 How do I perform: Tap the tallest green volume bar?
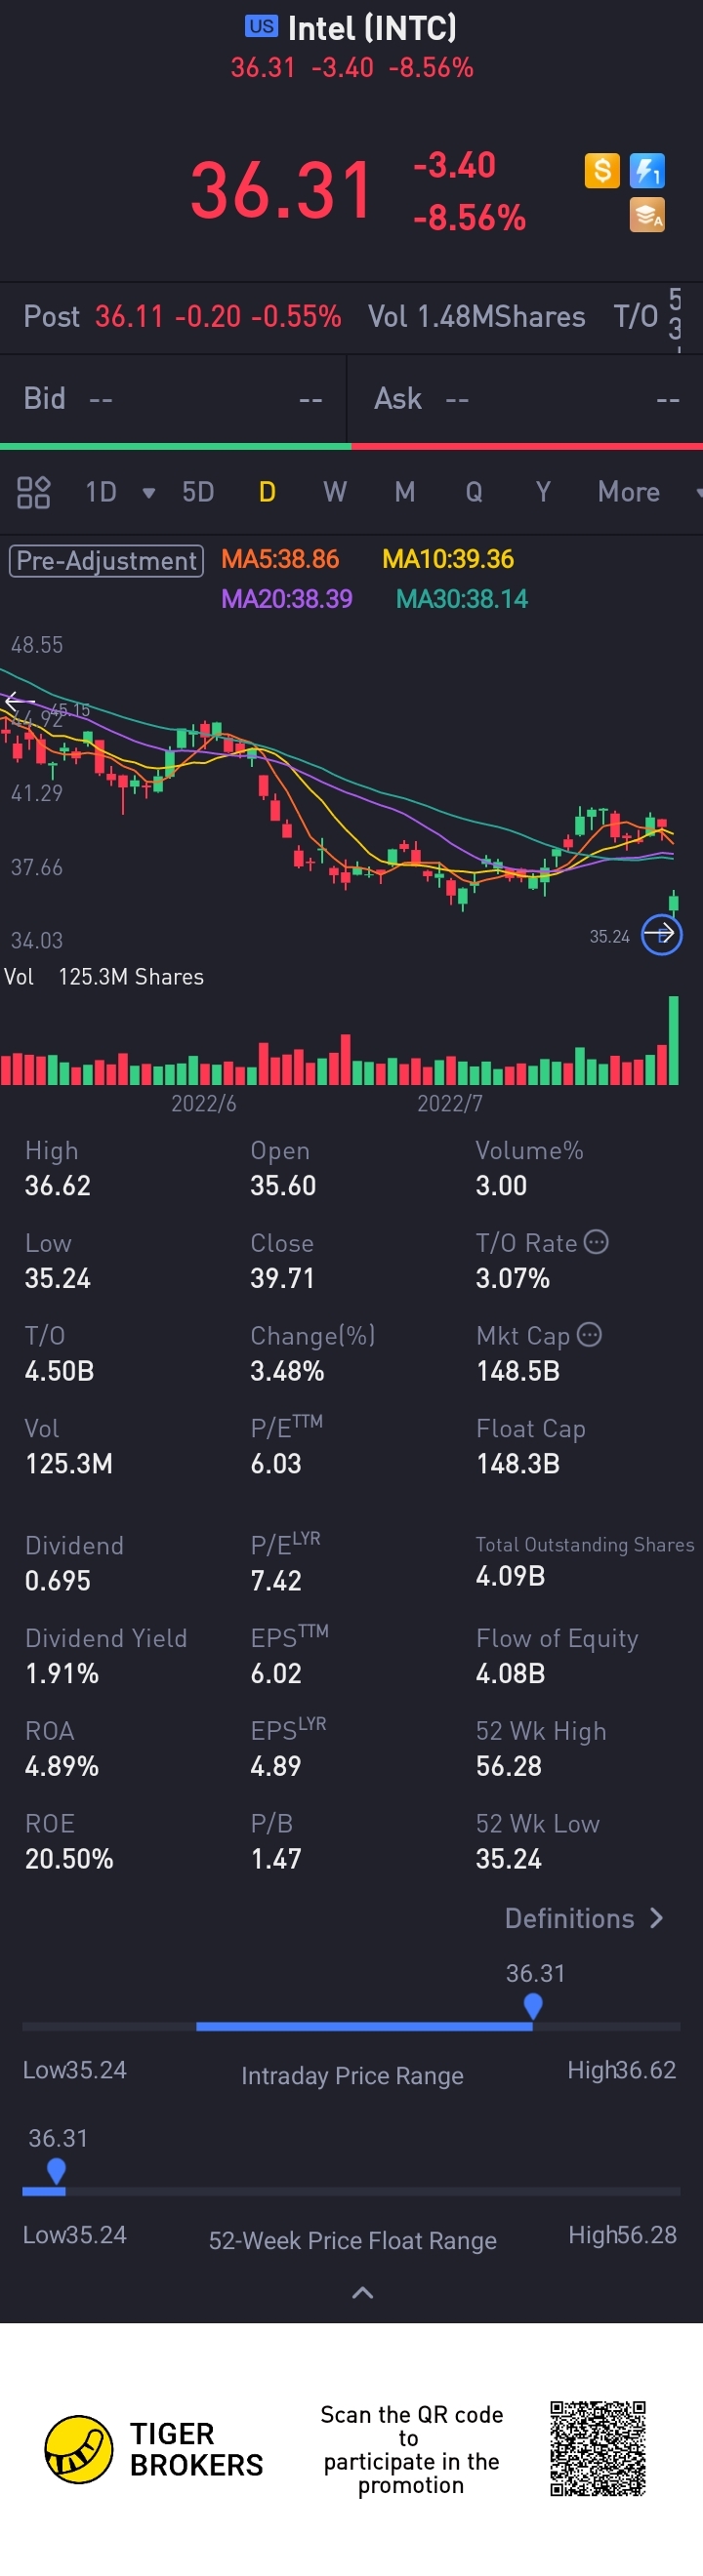click(x=674, y=1040)
